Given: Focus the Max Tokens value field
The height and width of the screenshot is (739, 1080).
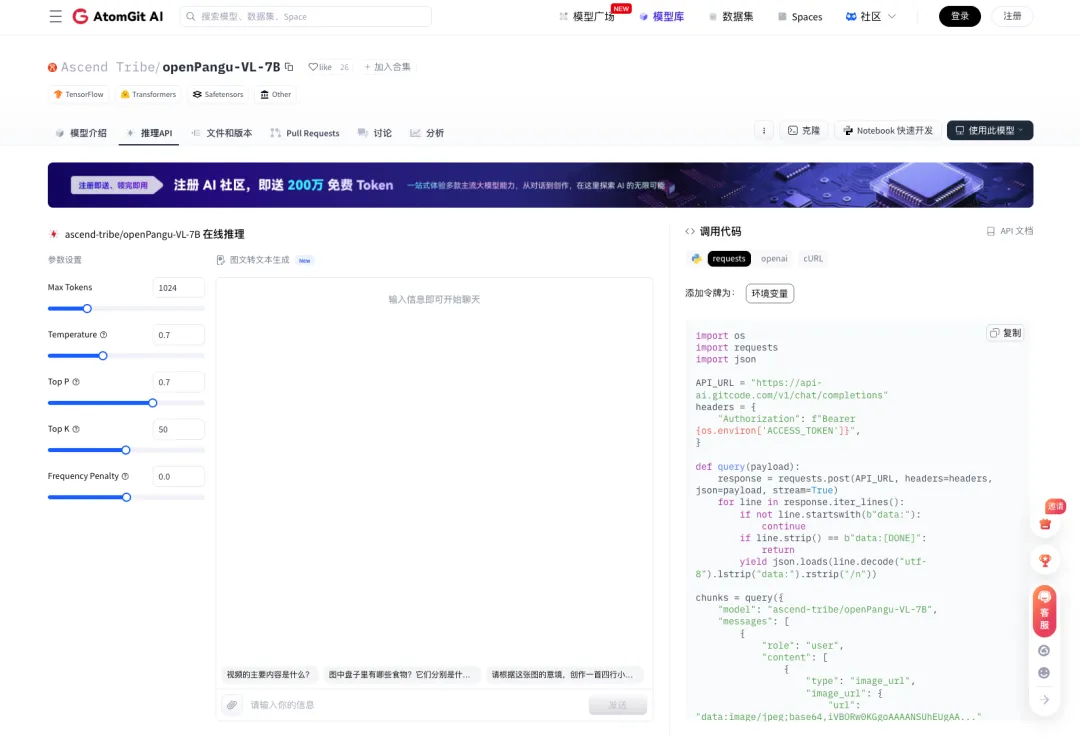Looking at the screenshot, I should coord(178,288).
